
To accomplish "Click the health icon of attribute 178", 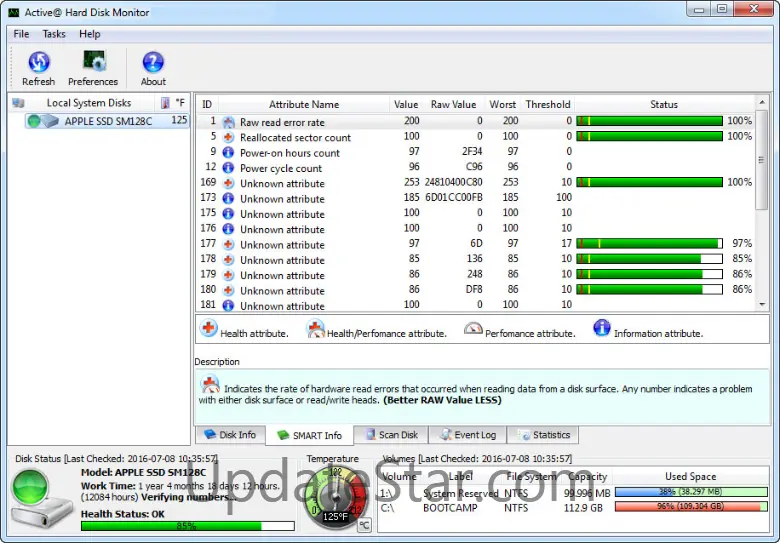I will [x=228, y=260].
